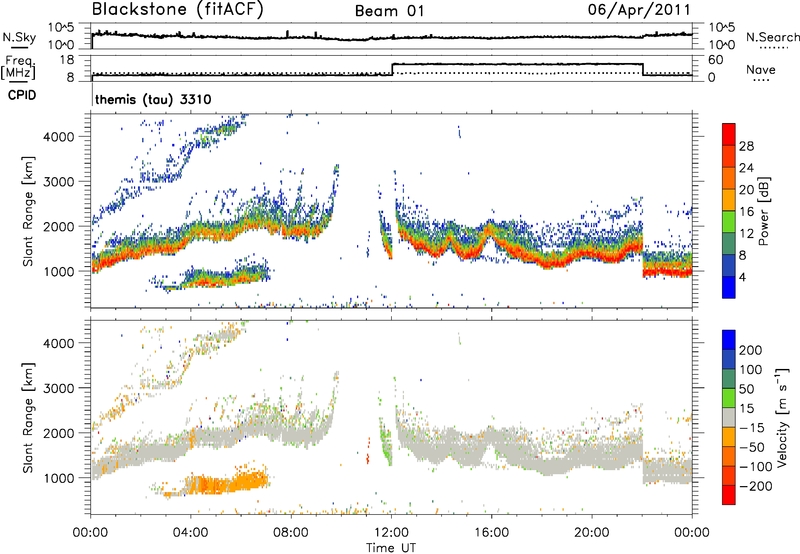
Task: Select the Beam 01 label
Action: point(390,11)
